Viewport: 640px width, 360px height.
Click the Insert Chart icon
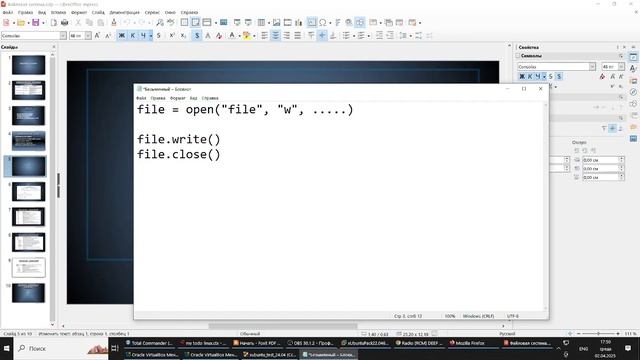(299, 22)
